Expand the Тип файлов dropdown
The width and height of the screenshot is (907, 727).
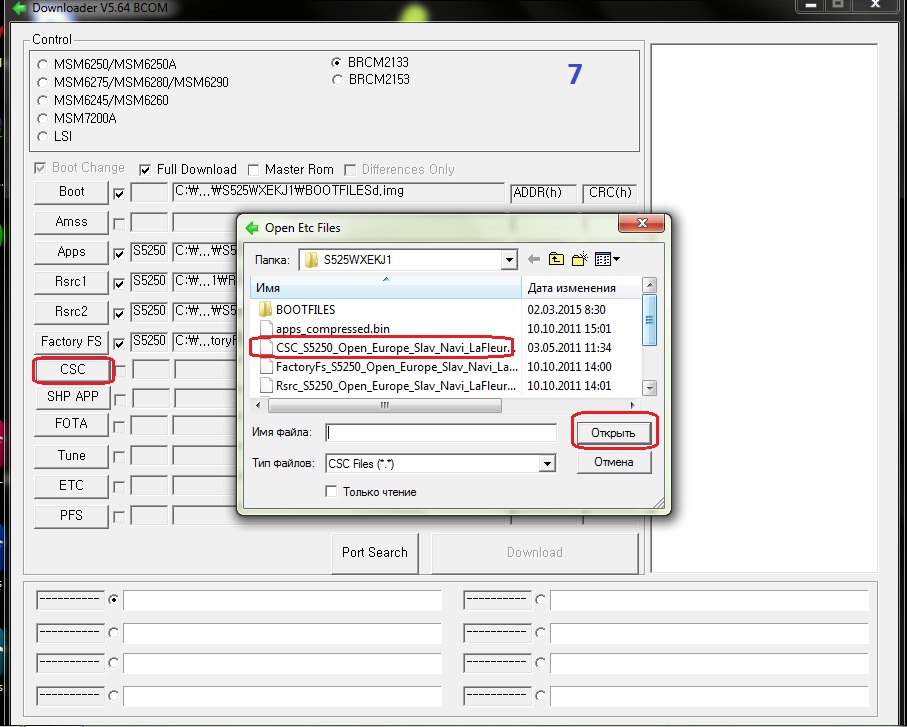pos(547,463)
